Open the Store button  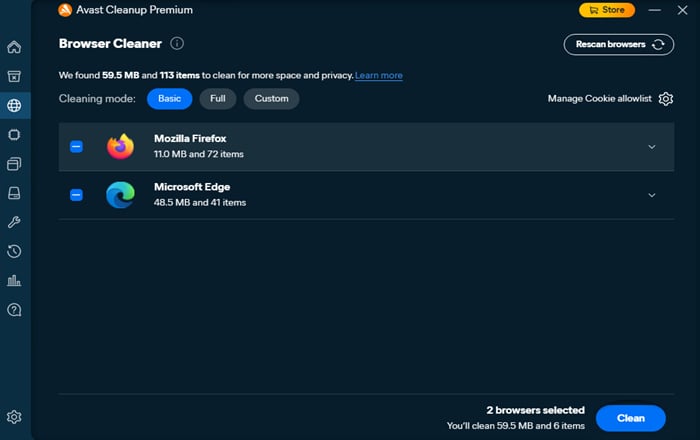[607, 10]
